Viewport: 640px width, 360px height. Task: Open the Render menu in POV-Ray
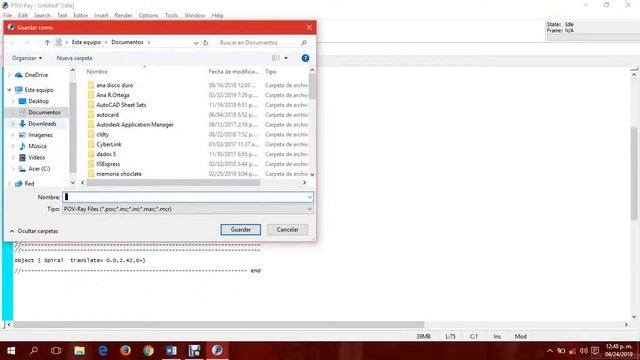pyautogui.click(x=123, y=16)
